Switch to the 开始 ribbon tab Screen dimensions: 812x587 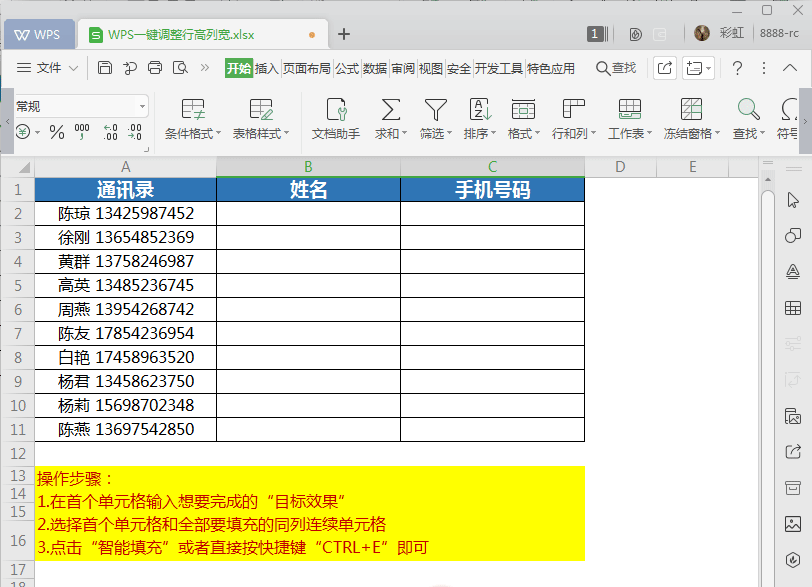point(239,68)
